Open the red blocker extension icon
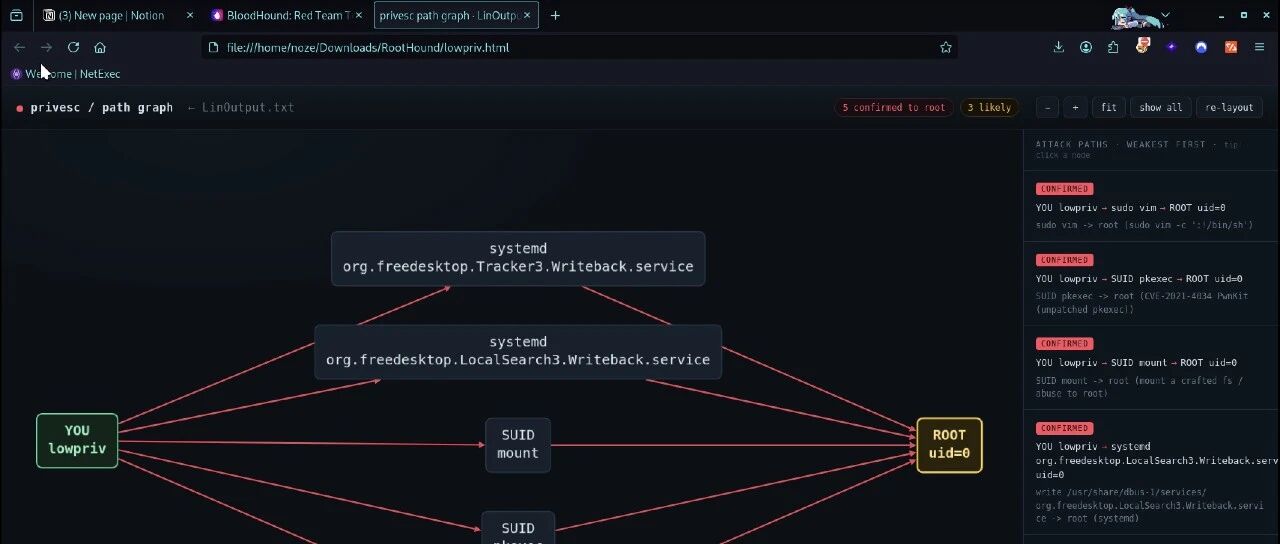This screenshot has width=1280, height=544. pyautogui.click(x=1143, y=47)
